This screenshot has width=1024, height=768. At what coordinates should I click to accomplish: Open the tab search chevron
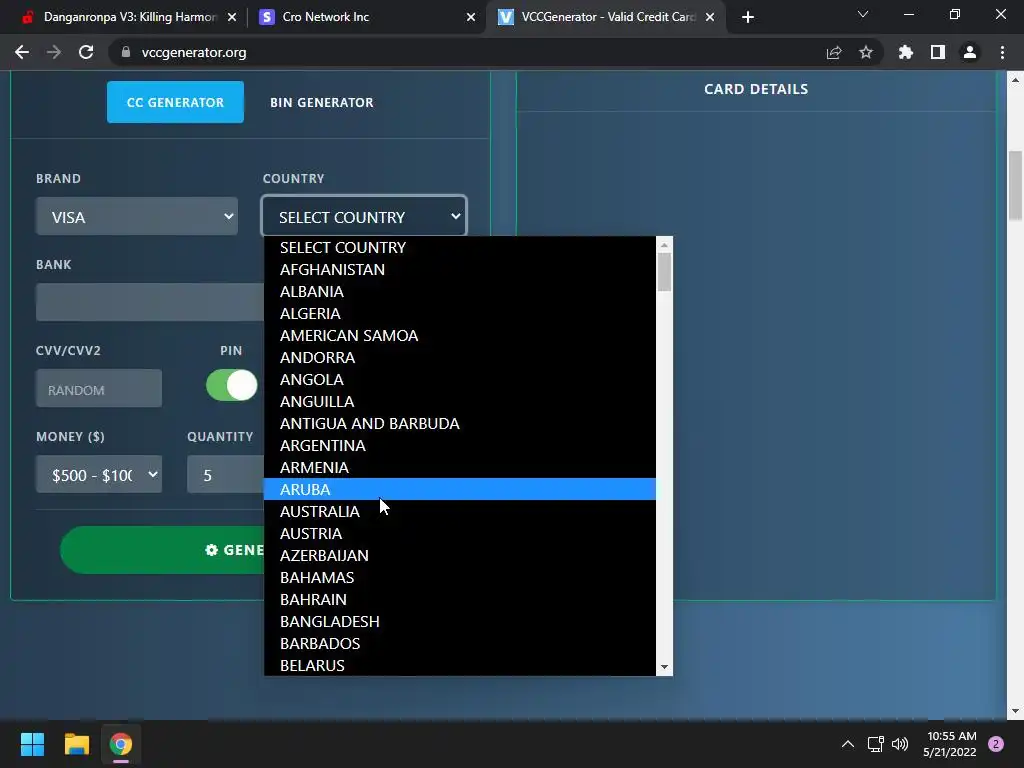(x=862, y=14)
